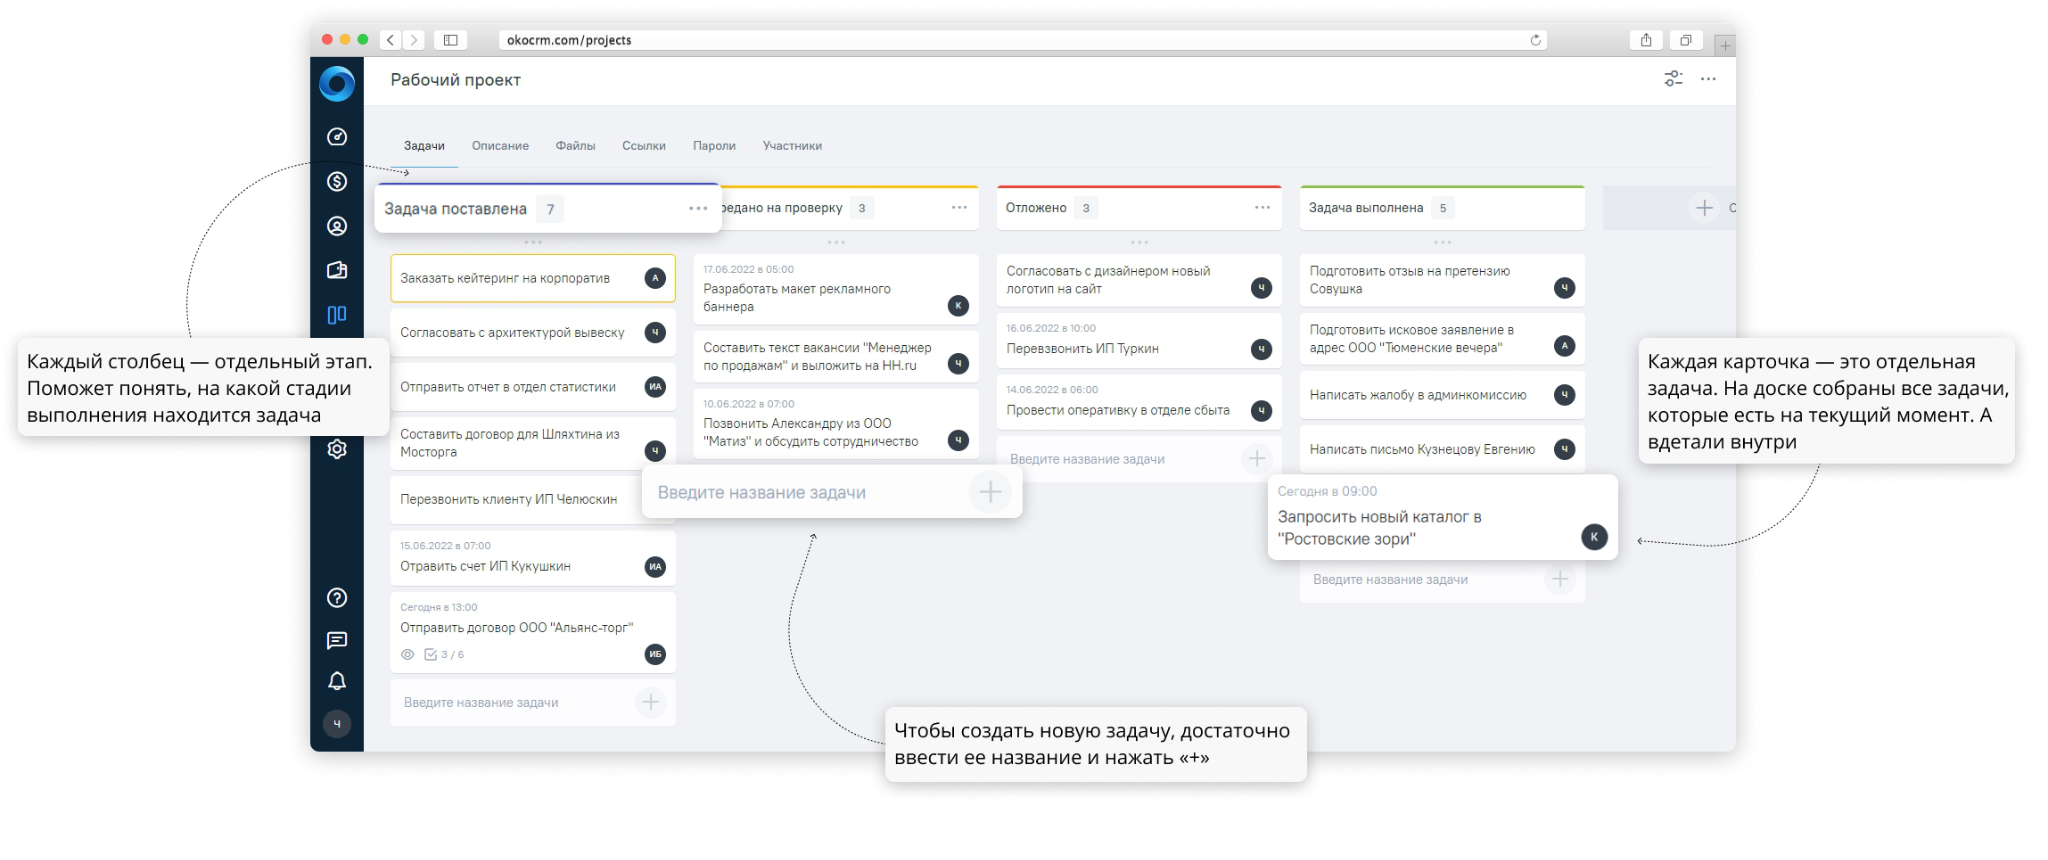Image resolution: width=2048 pixels, height=860 pixels.
Task: Open card Составить текст вакансии Менеджер
Action: point(836,356)
